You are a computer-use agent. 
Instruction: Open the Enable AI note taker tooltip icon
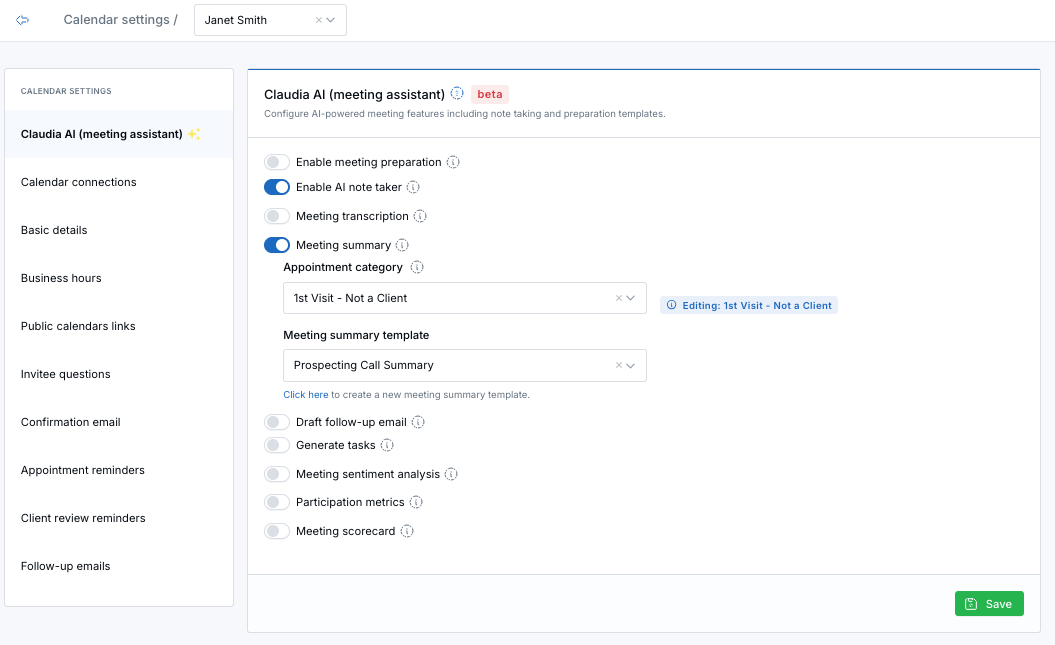414,187
